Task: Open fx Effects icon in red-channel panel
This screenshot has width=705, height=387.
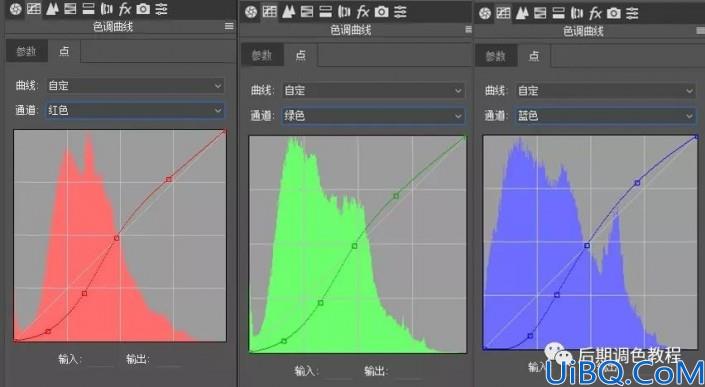Action: pyautogui.click(x=125, y=9)
